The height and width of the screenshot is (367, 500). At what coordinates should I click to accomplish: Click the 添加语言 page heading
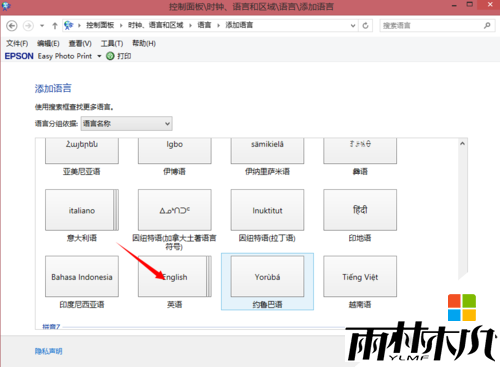(53, 88)
